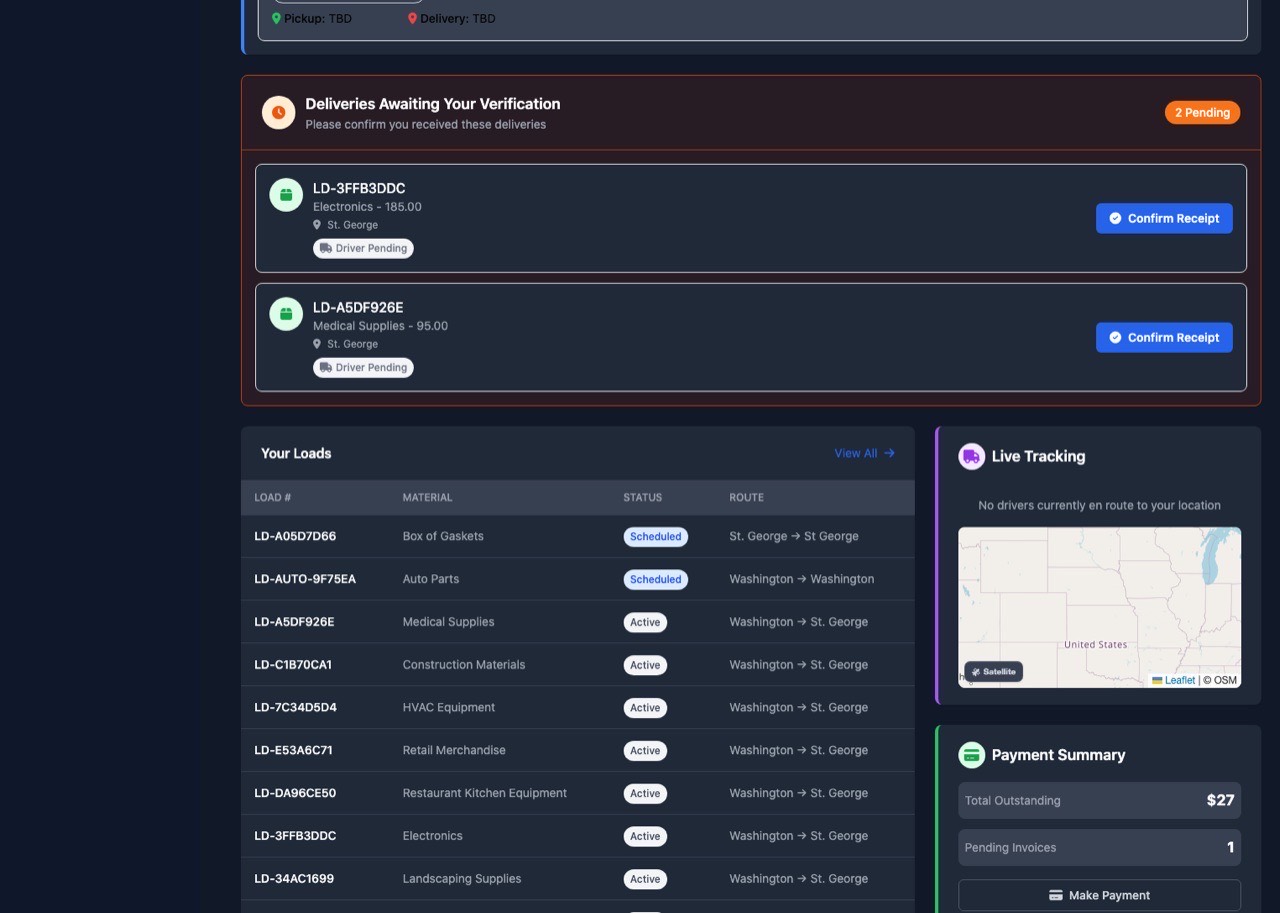The image size is (1280, 913).
Task: Switch map to Satellite view
Action: (x=993, y=672)
